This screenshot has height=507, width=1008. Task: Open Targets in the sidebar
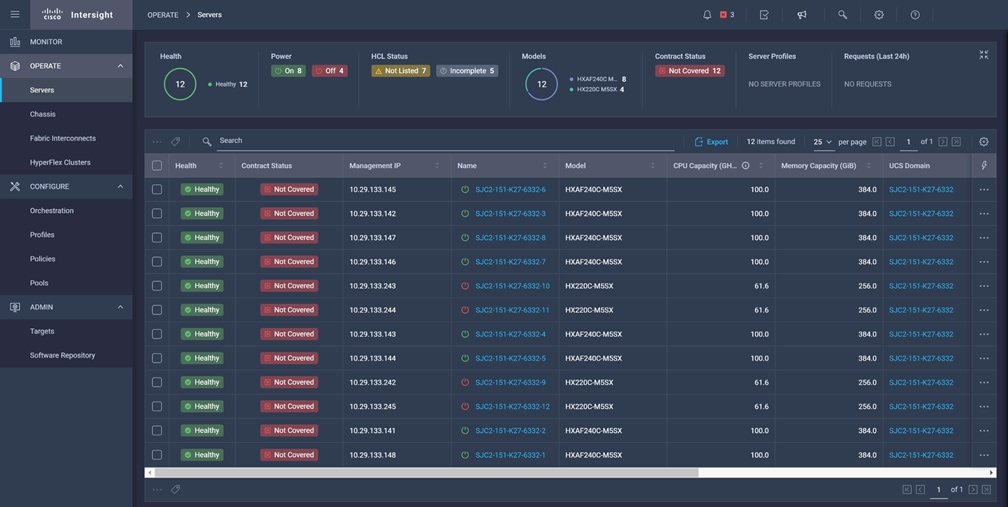point(66,331)
